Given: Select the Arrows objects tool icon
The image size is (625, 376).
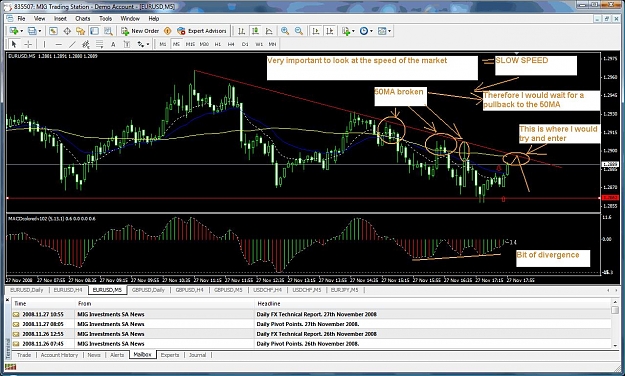Looking at the screenshot, I should pyautogui.click(x=141, y=44).
